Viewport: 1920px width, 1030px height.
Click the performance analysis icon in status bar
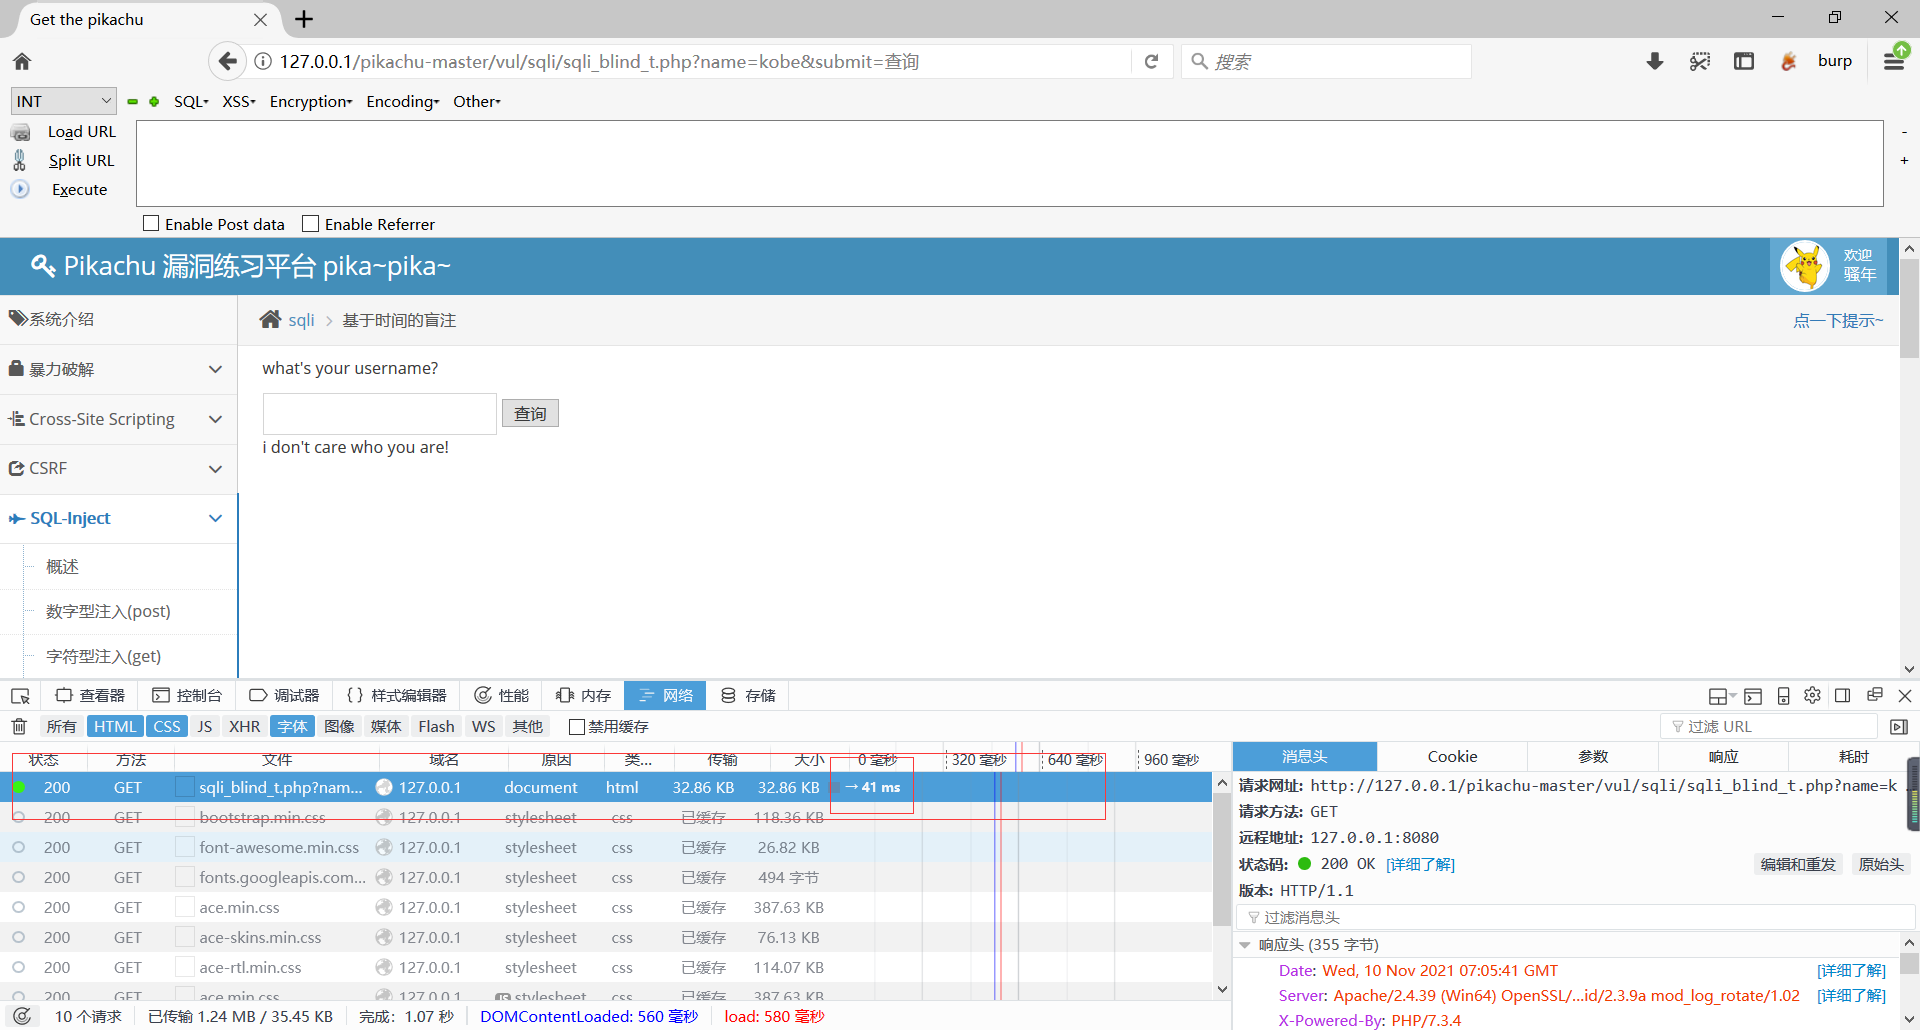pos(22,1016)
